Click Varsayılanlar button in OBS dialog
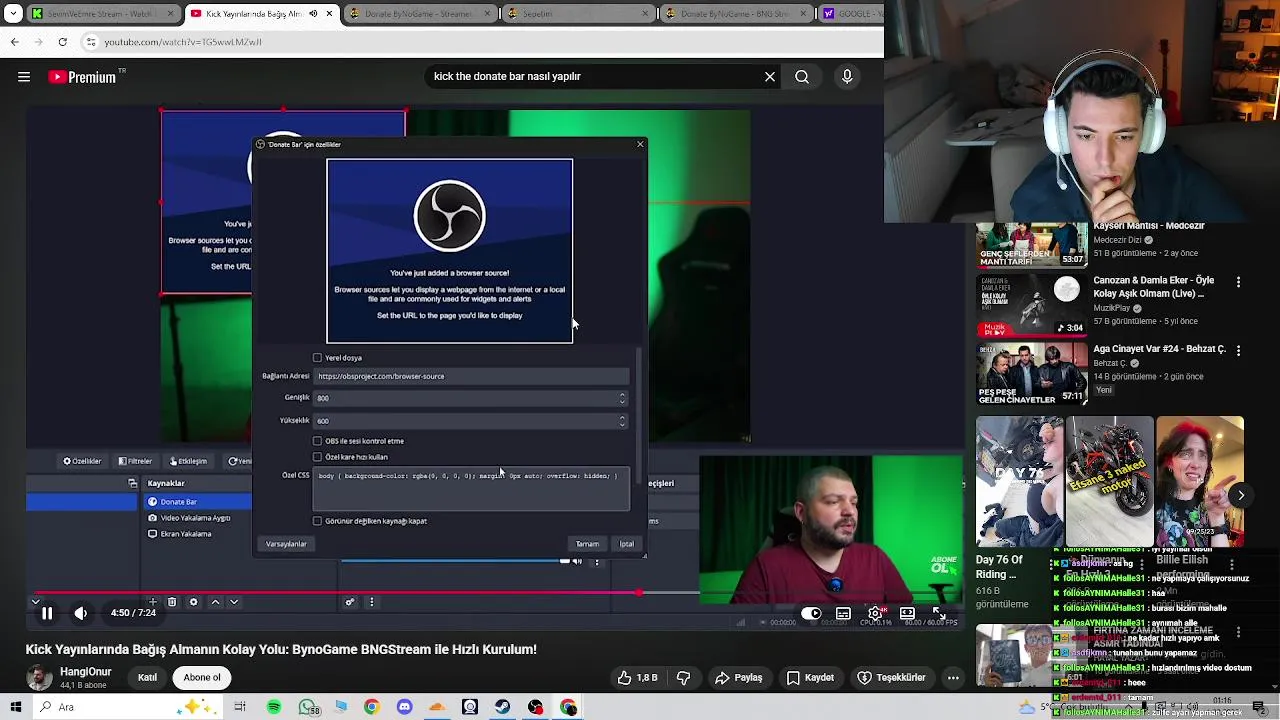Image resolution: width=1280 pixels, height=720 pixels. (286, 544)
